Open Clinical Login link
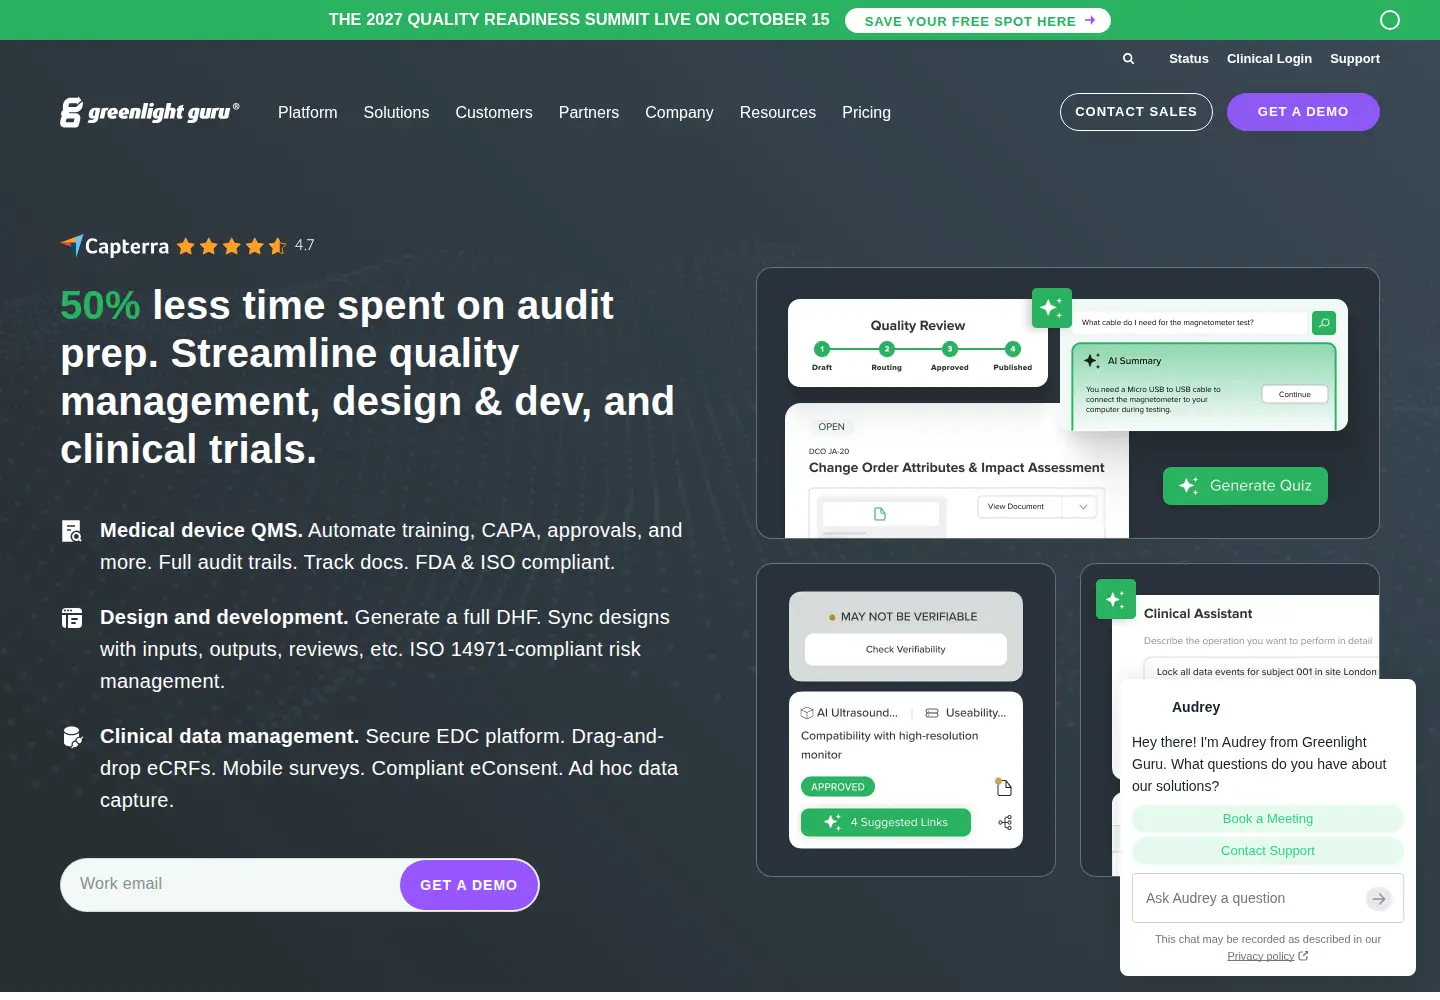1440x1000 pixels. coord(1269,59)
